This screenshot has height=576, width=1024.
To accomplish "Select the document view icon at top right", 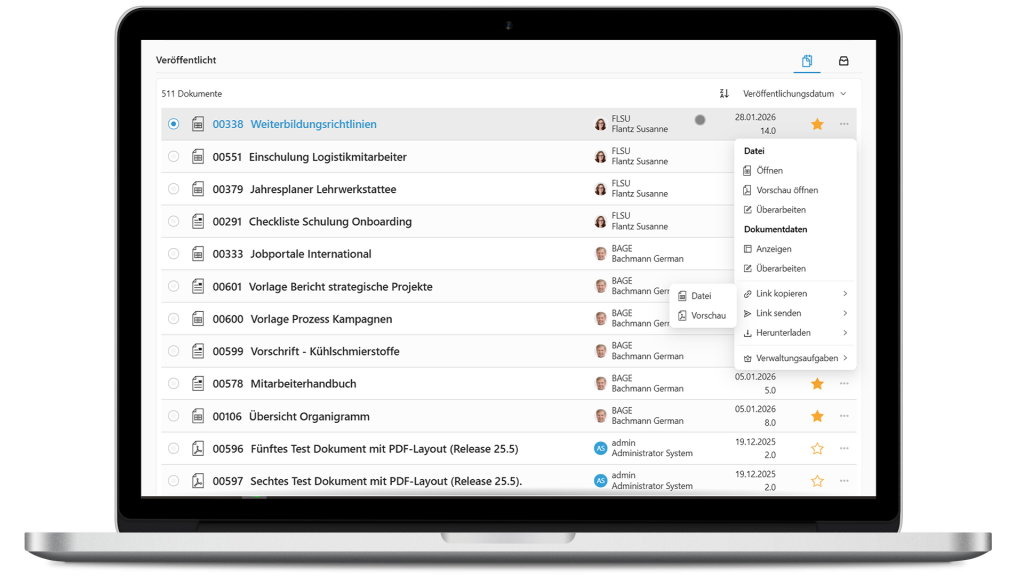I will [807, 60].
